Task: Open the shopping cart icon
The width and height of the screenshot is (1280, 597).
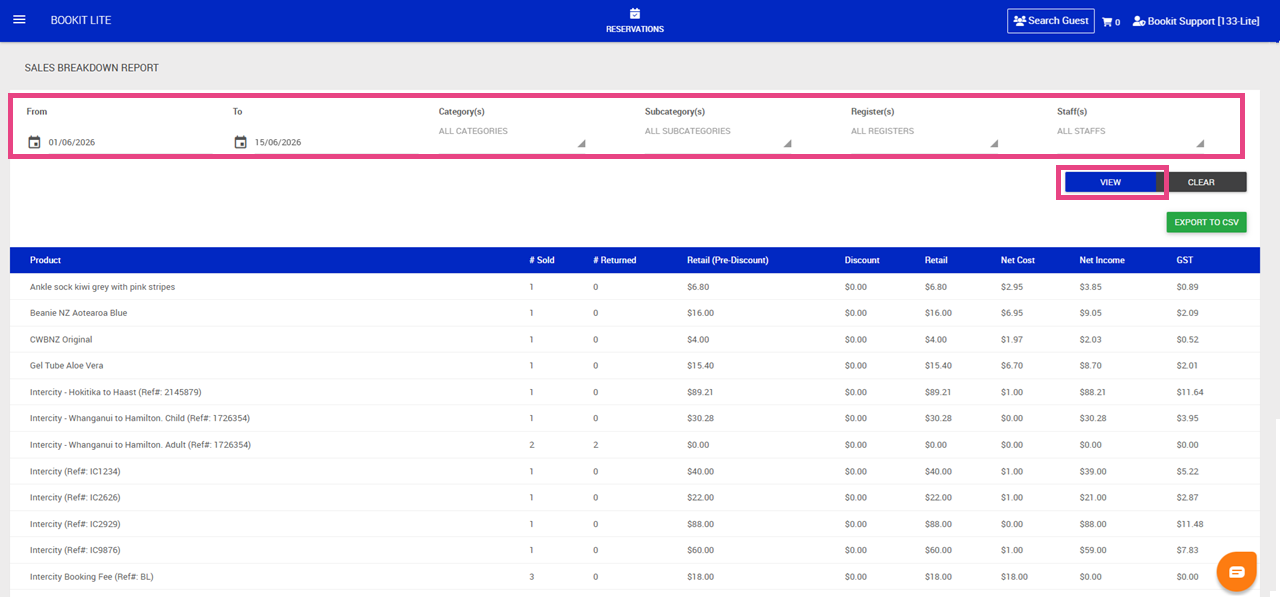Action: (1107, 21)
